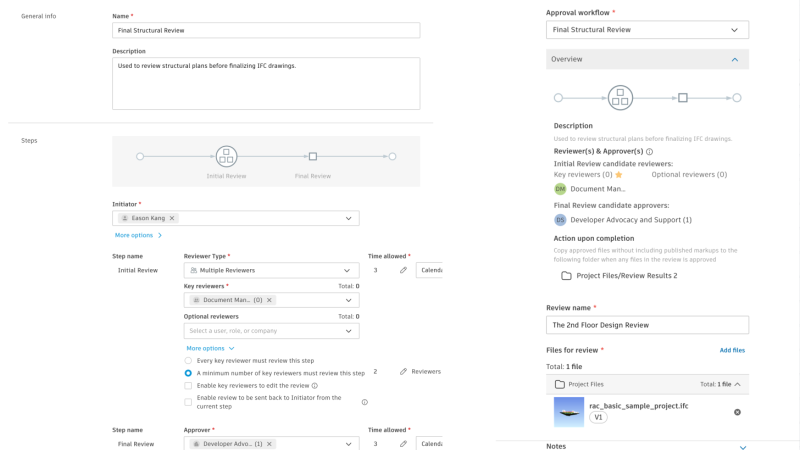Remove the Document Man.. key reviewer chip

tap(269, 300)
